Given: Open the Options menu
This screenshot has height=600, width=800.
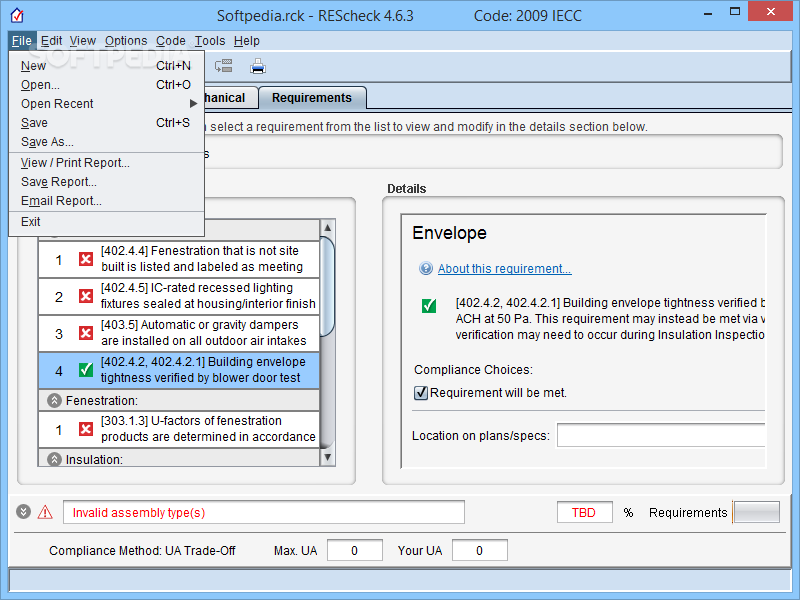Looking at the screenshot, I should (x=126, y=41).
